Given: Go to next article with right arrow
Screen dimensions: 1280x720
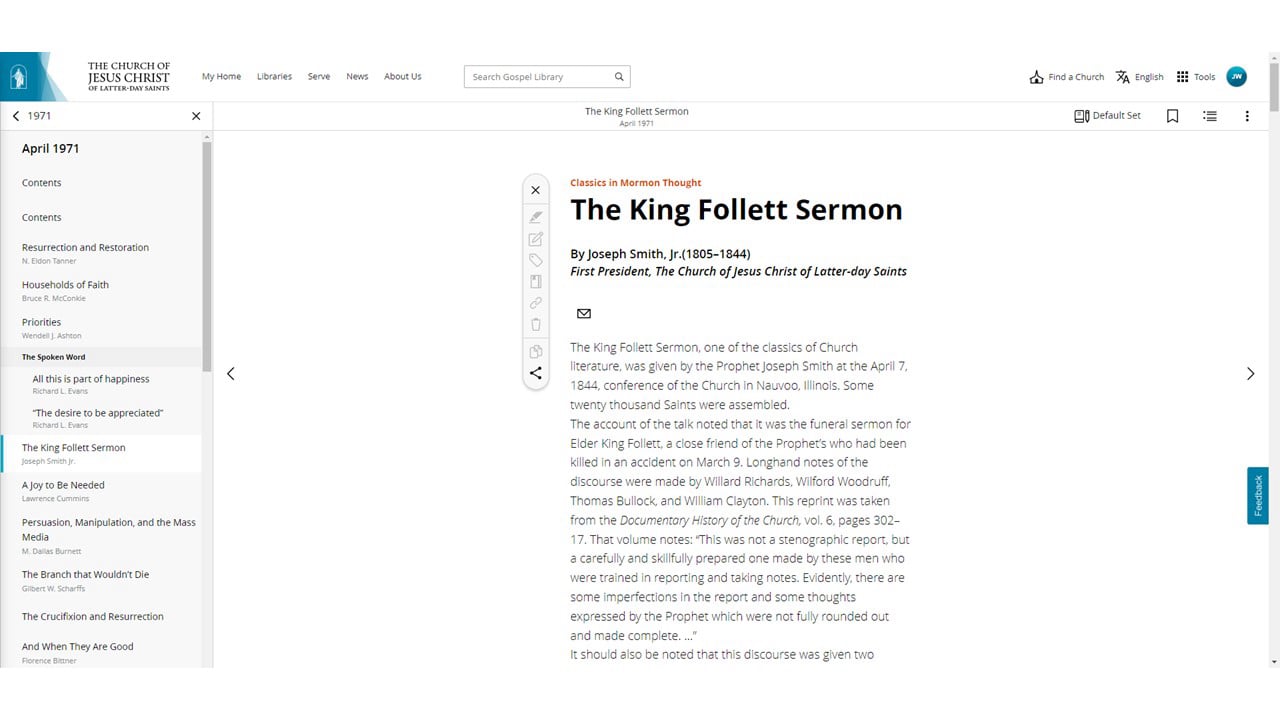Looking at the screenshot, I should click(1250, 374).
